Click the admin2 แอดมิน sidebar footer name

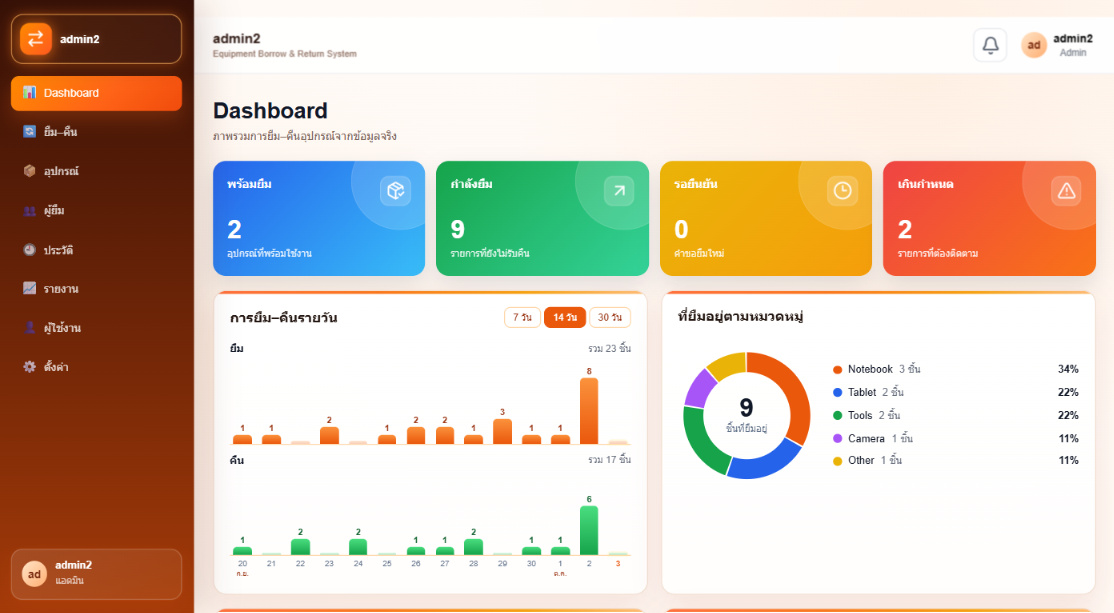(x=73, y=573)
